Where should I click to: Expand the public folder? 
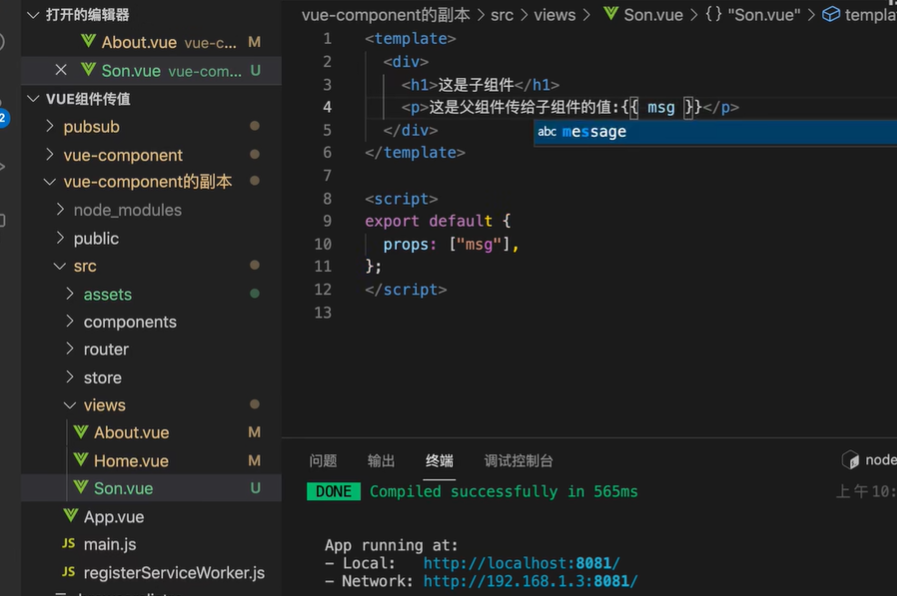(x=60, y=237)
